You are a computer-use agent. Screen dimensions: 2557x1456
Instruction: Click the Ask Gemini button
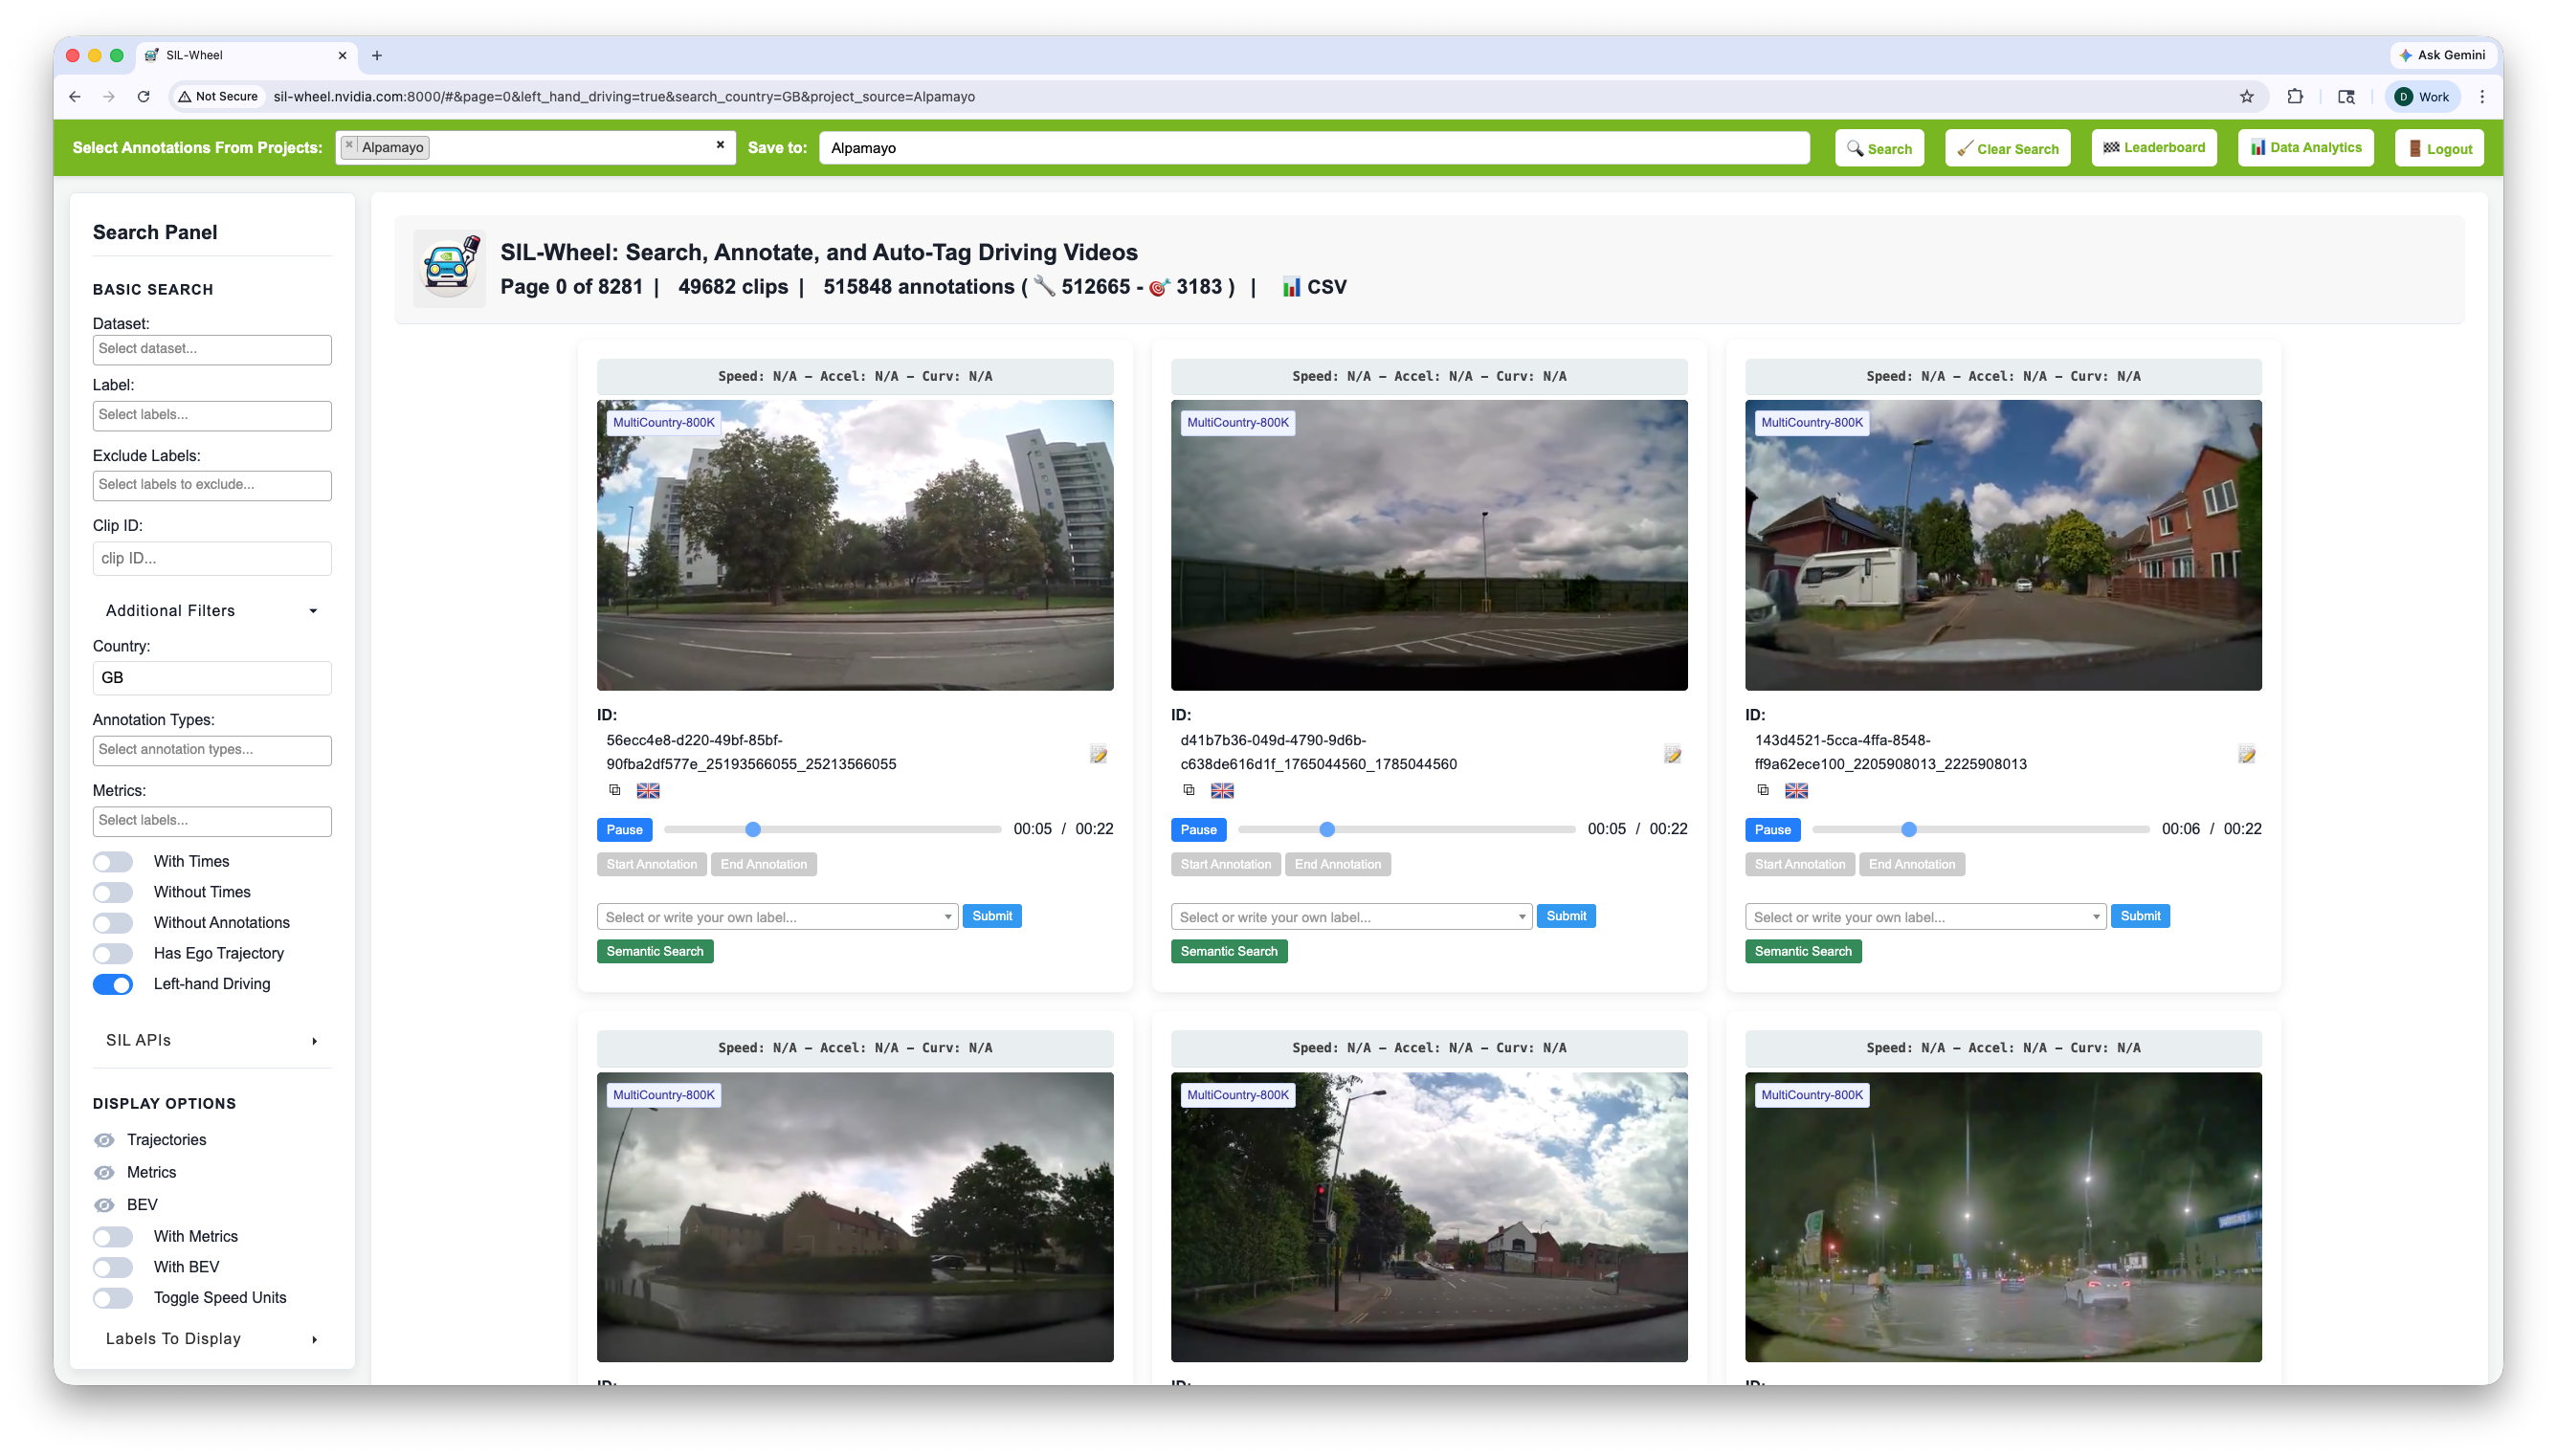2441,56
